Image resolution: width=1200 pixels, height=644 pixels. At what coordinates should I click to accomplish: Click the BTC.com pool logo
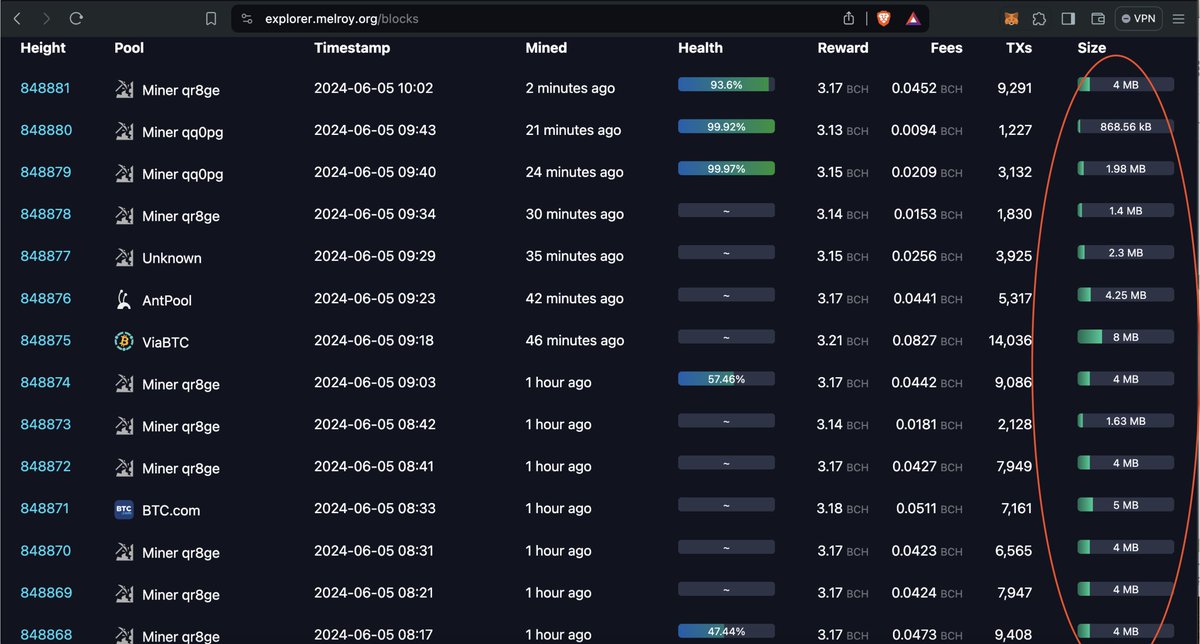point(124,509)
